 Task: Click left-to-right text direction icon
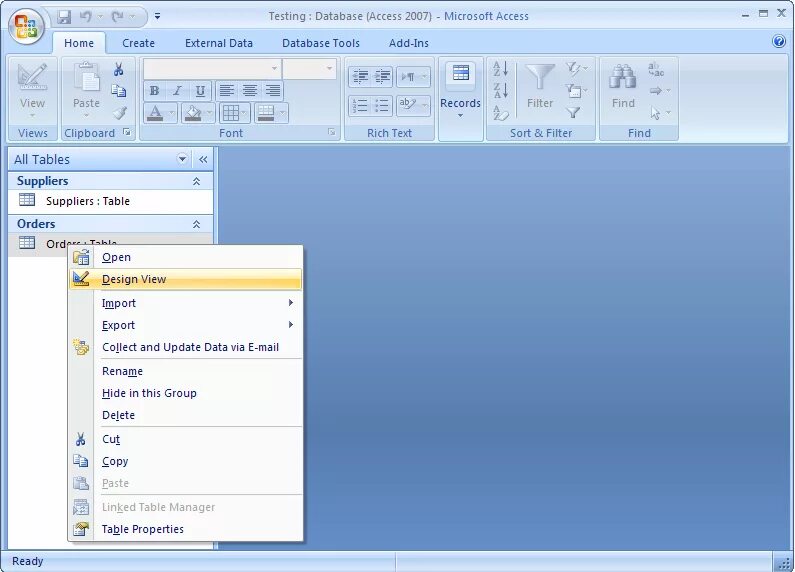[408, 77]
